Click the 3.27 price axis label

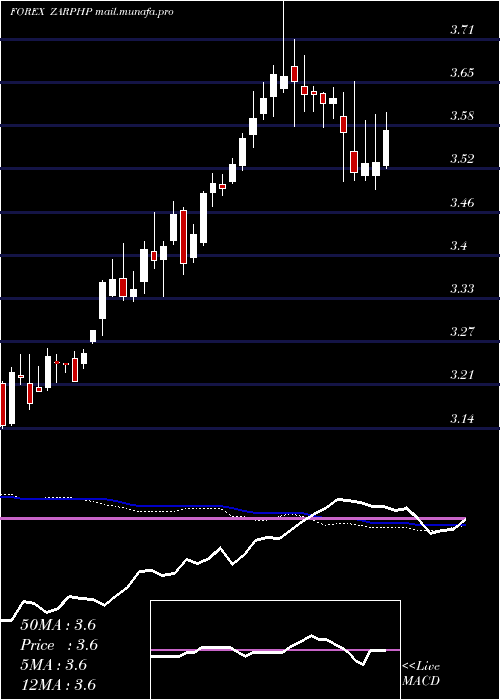click(462, 332)
